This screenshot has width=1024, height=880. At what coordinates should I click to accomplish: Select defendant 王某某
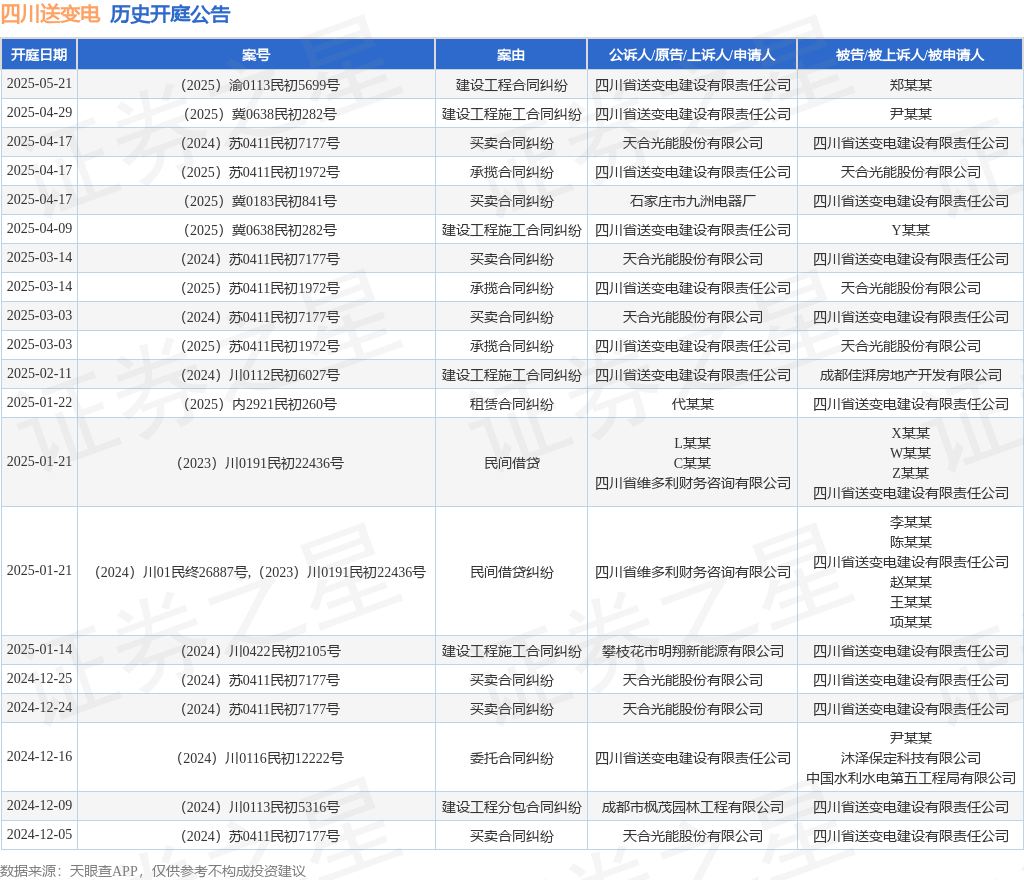pyautogui.click(x=910, y=602)
